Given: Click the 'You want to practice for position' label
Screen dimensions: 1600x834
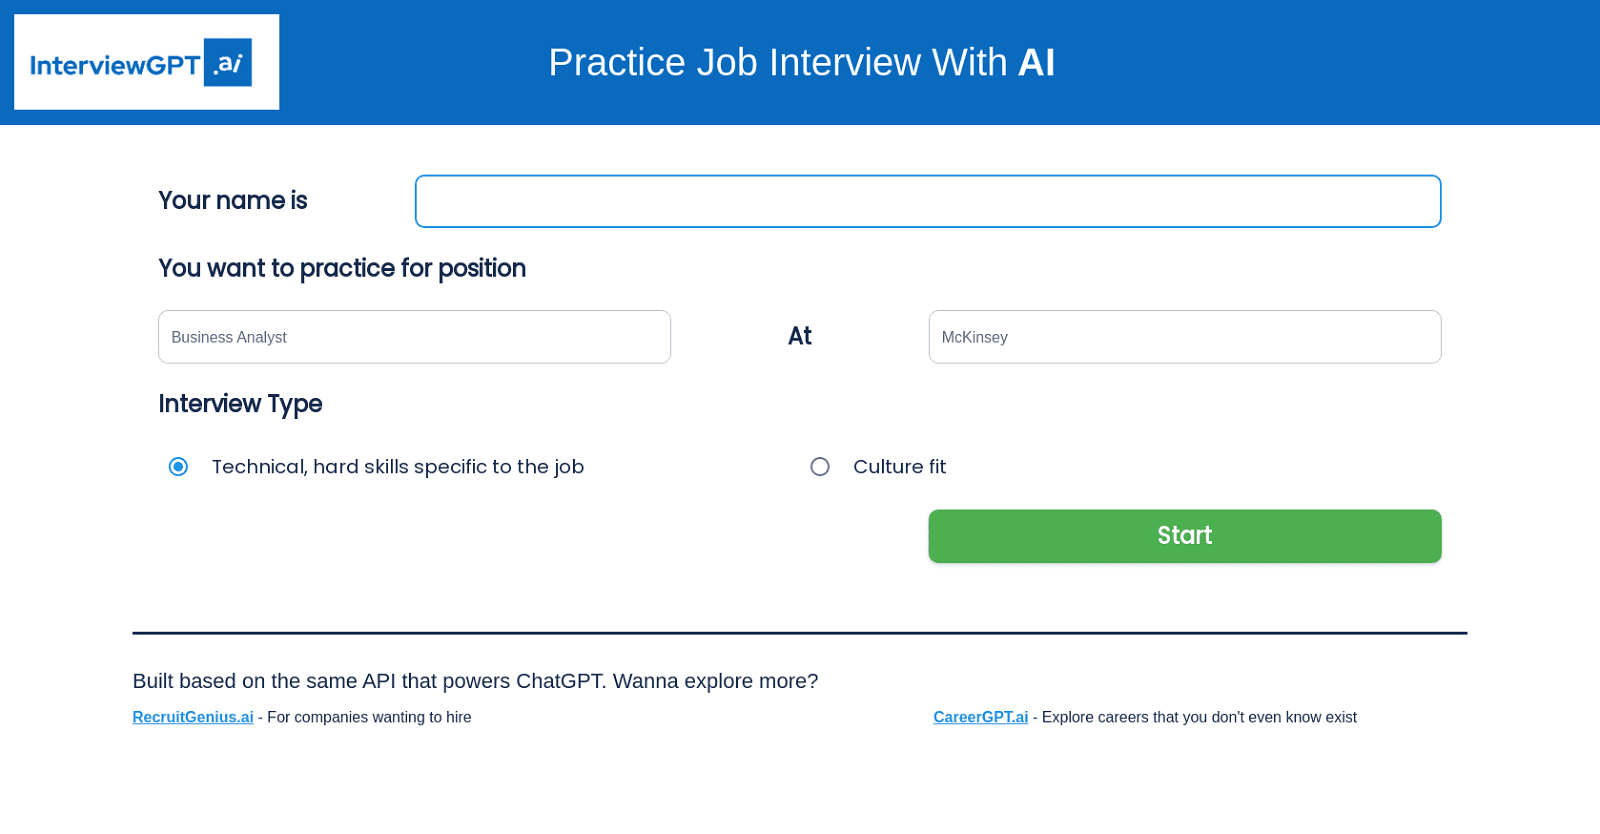Looking at the screenshot, I should (341, 268).
